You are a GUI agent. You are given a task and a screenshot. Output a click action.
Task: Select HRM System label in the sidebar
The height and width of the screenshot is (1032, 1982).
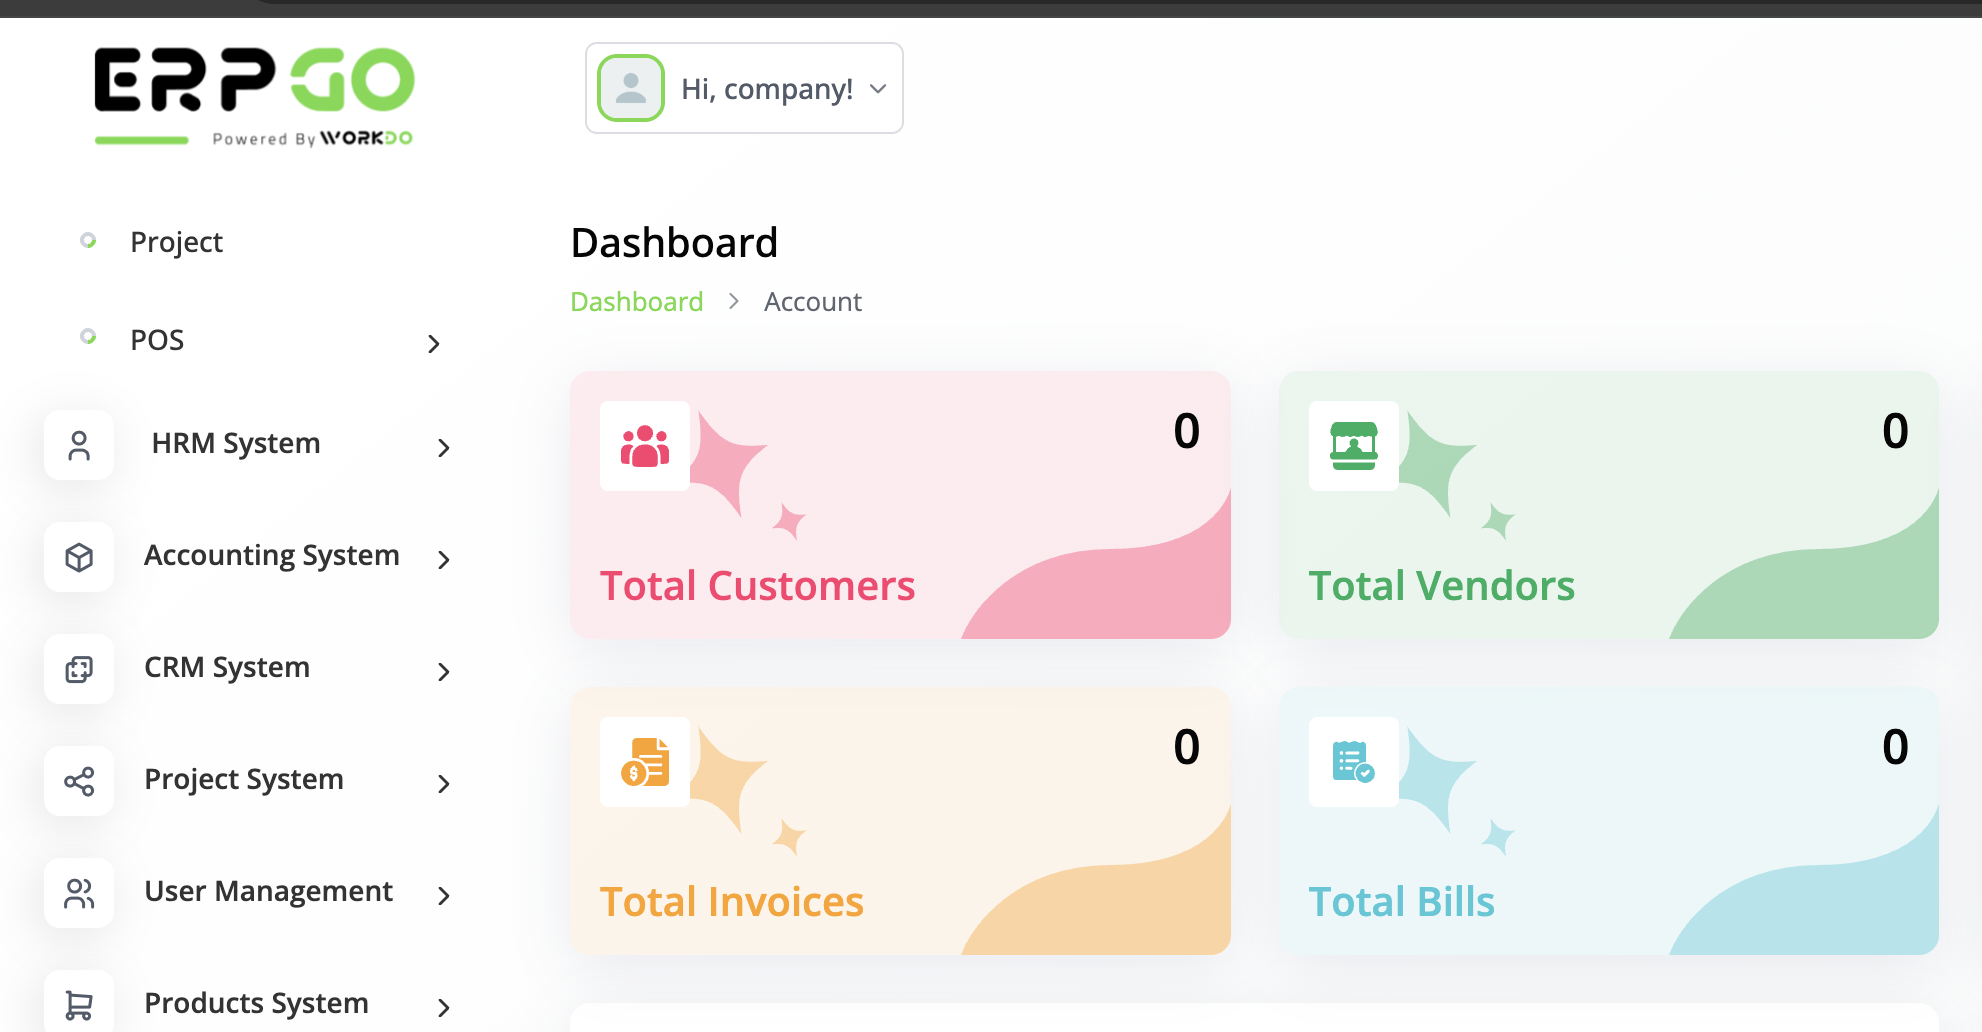(x=236, y=443)
